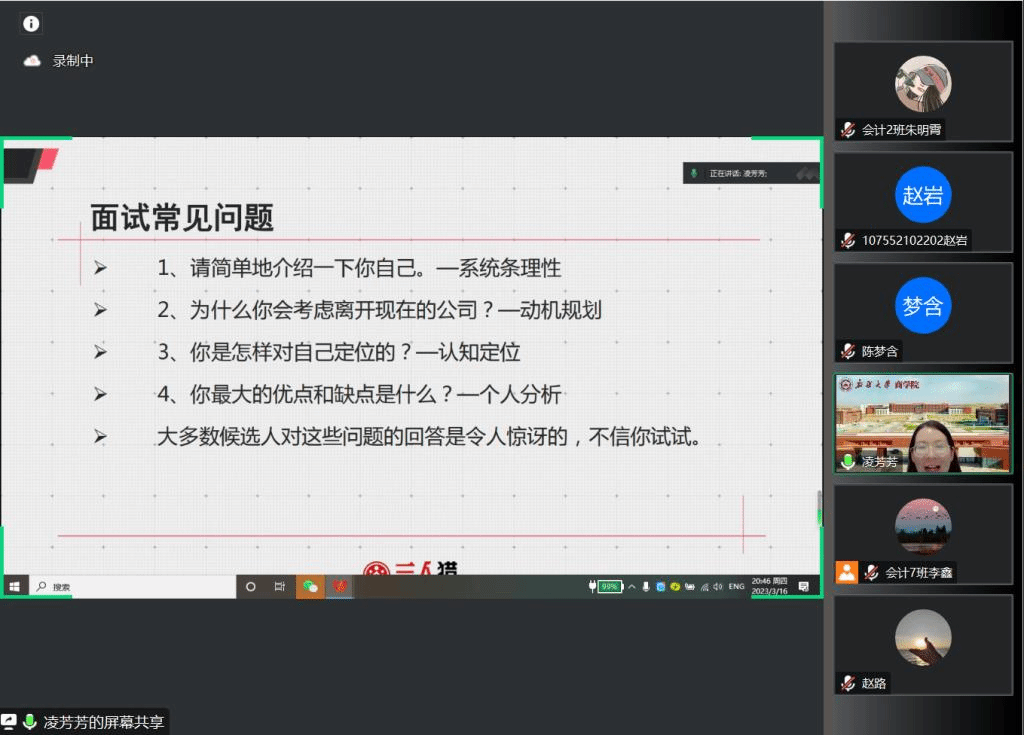Open the Windows notification center icon
This screenshot has width=1024, height=735.
pyautogui.click(x=803, y=587)
